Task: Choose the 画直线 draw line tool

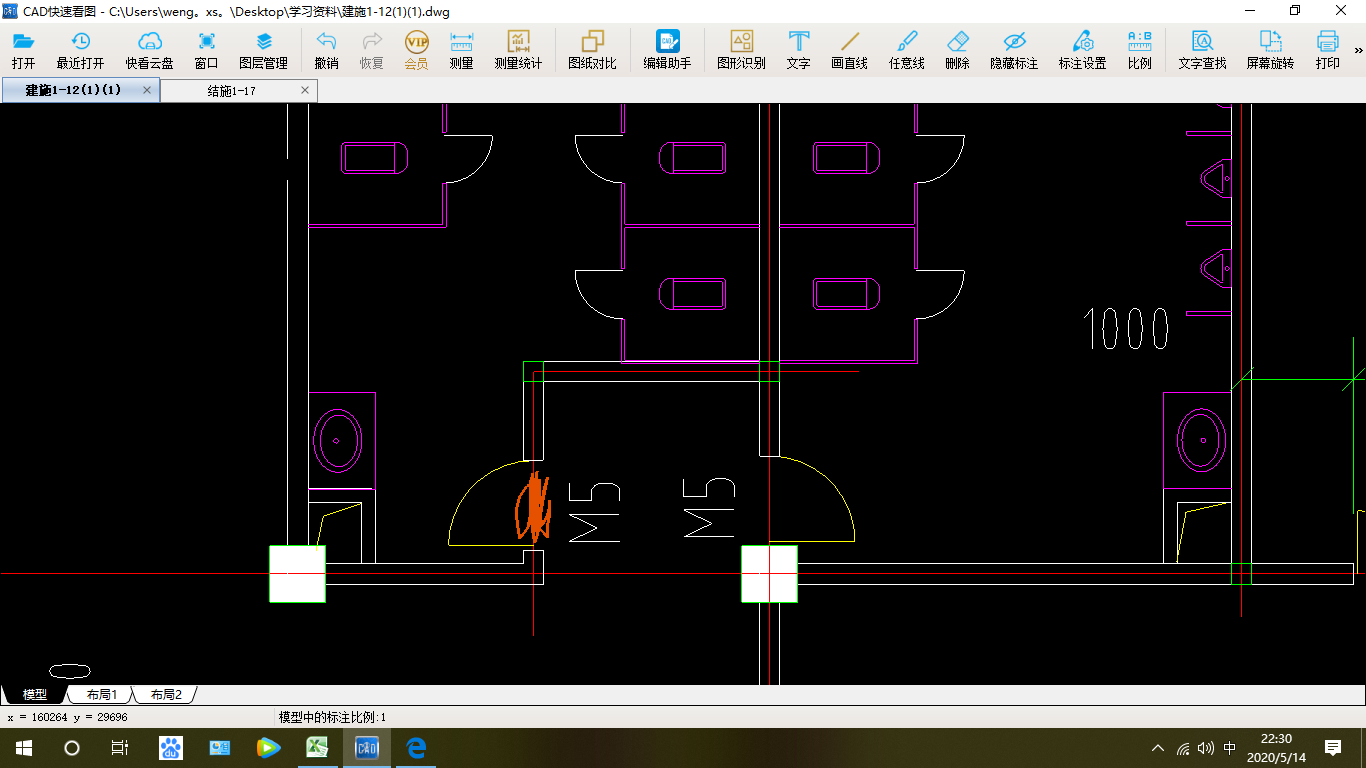Action: pyautogui.click(x=849, y=50)
